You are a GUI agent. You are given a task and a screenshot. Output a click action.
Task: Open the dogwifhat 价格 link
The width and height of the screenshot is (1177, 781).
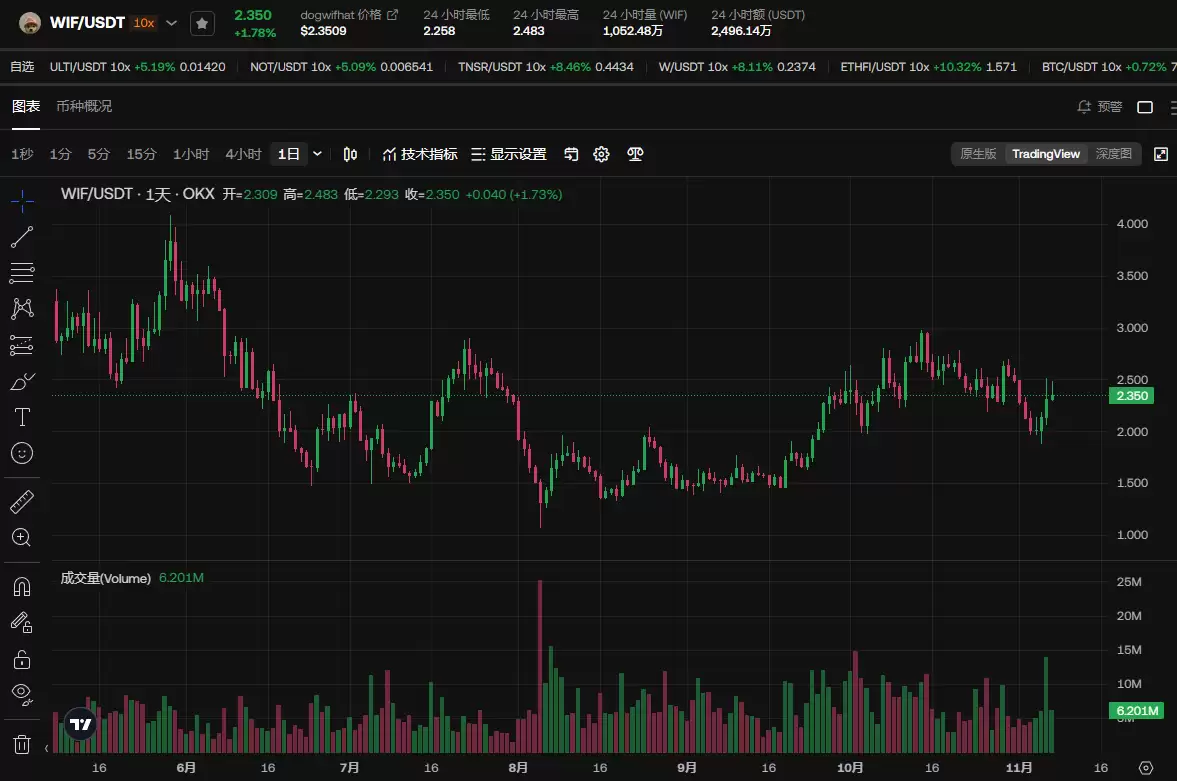[x=349, y=15]
